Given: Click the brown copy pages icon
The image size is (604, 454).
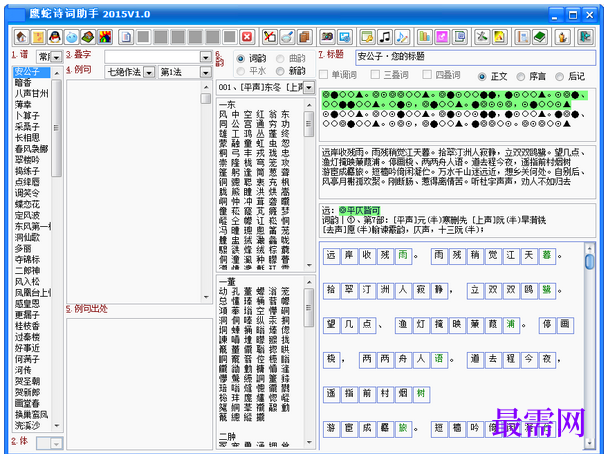Looking at the screenshot, I should click(304, 37).
